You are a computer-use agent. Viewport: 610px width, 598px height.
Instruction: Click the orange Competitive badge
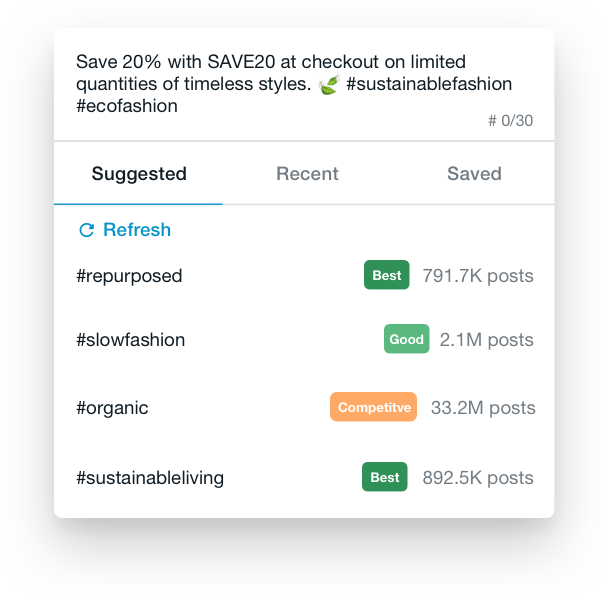(x=373, y=407)
